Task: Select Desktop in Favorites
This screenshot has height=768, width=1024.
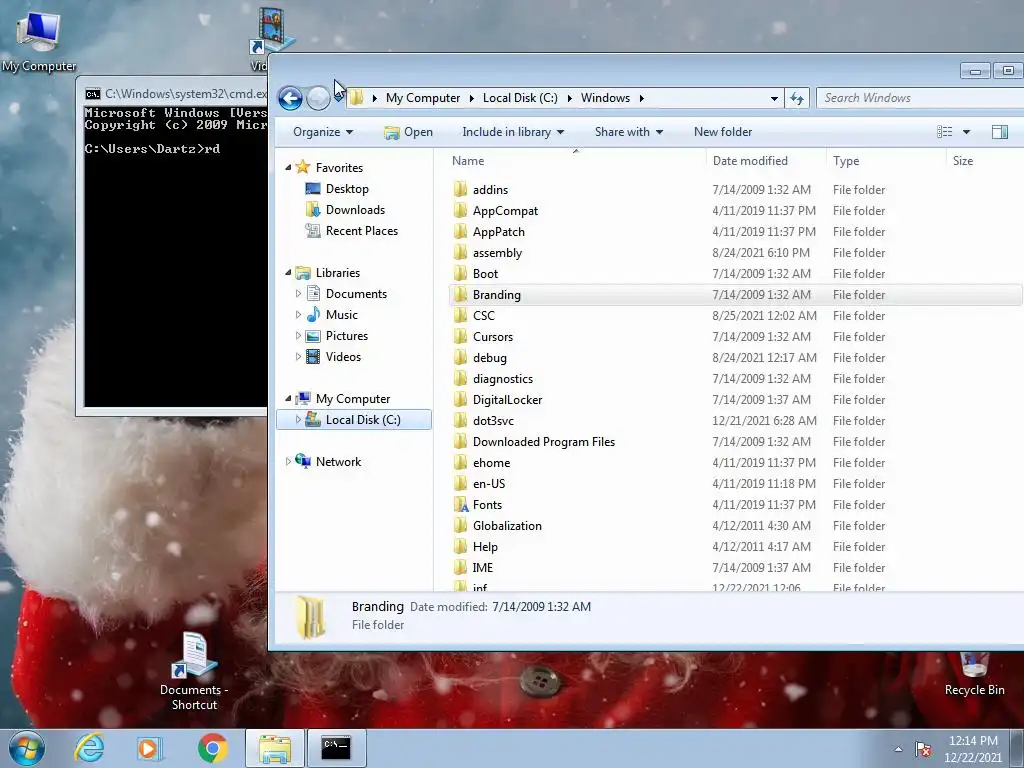Action: coord(347,189)
